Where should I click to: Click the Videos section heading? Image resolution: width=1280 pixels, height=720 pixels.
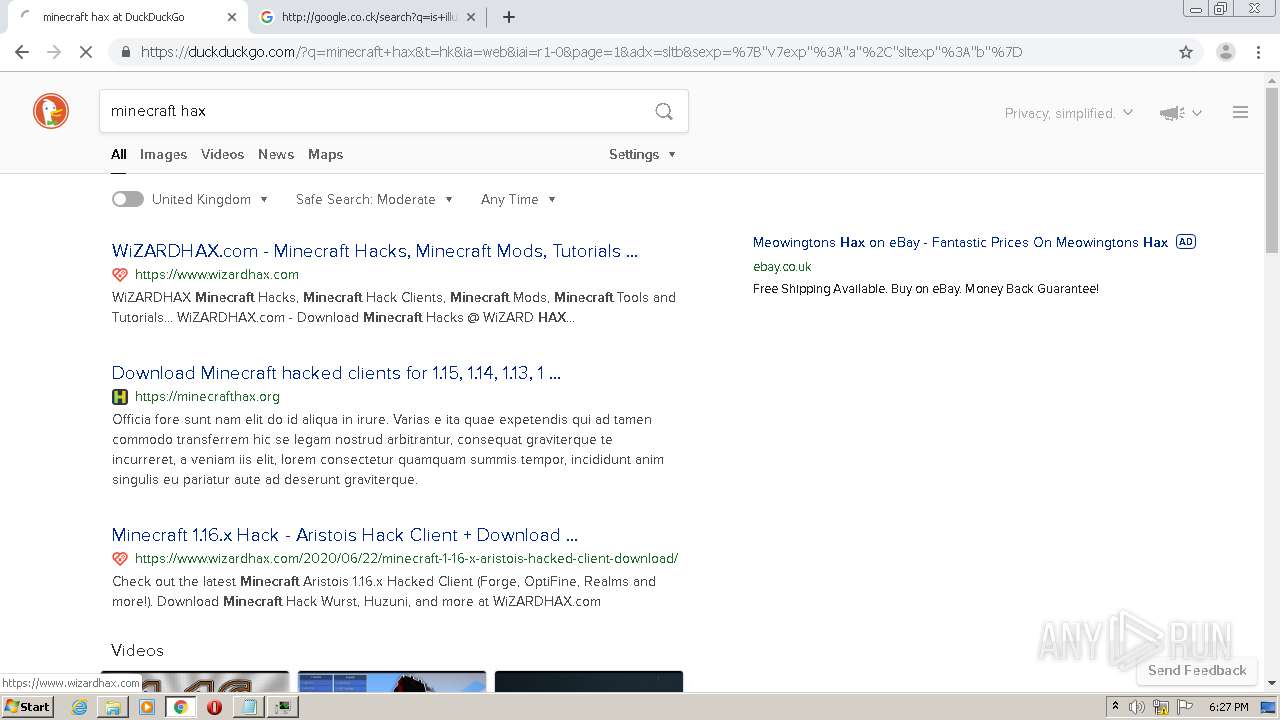tap(137, 650)
